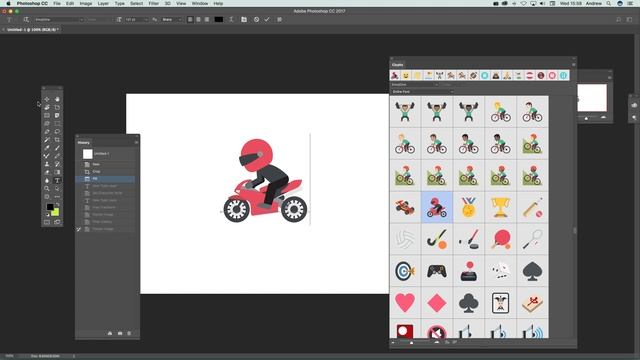
Task: Toggle the Character and Paragraph panels
Action: coord(244,19)
